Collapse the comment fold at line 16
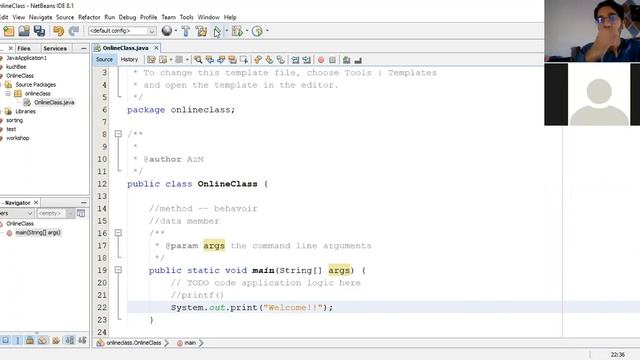This screenshot has height=360, width=640. (118, 233)
